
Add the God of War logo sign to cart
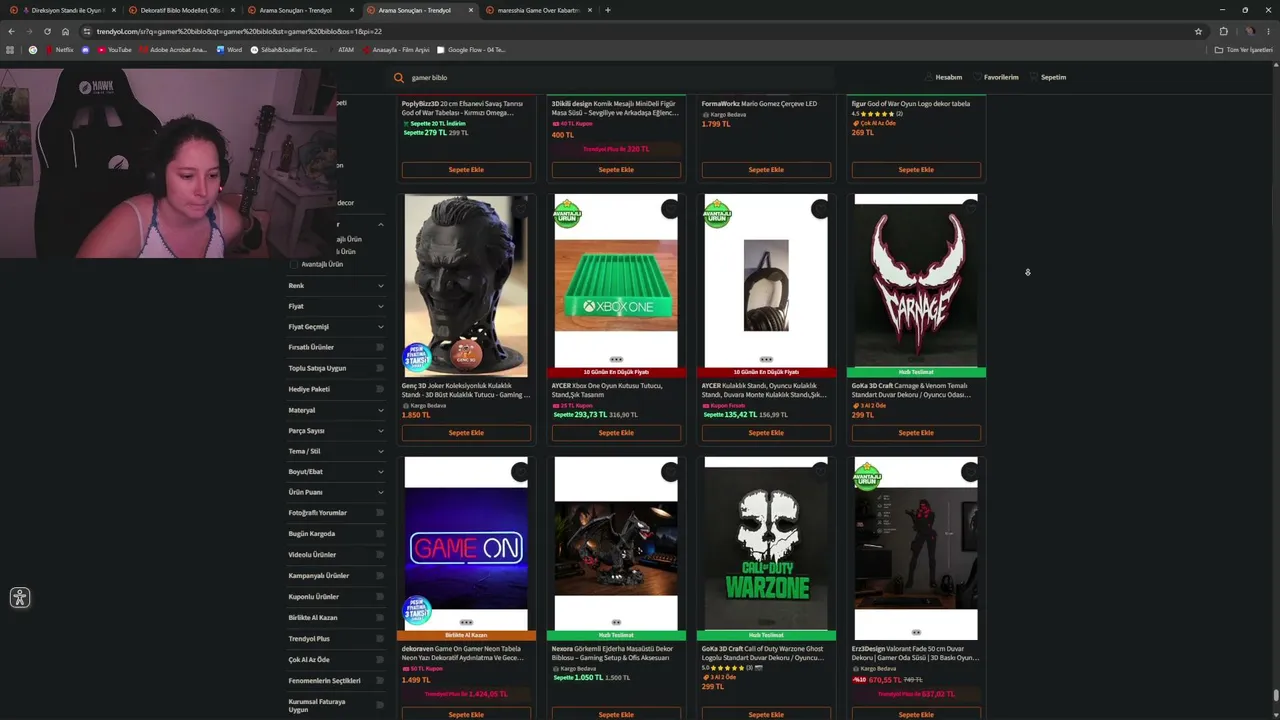click(x=916, y=170)
